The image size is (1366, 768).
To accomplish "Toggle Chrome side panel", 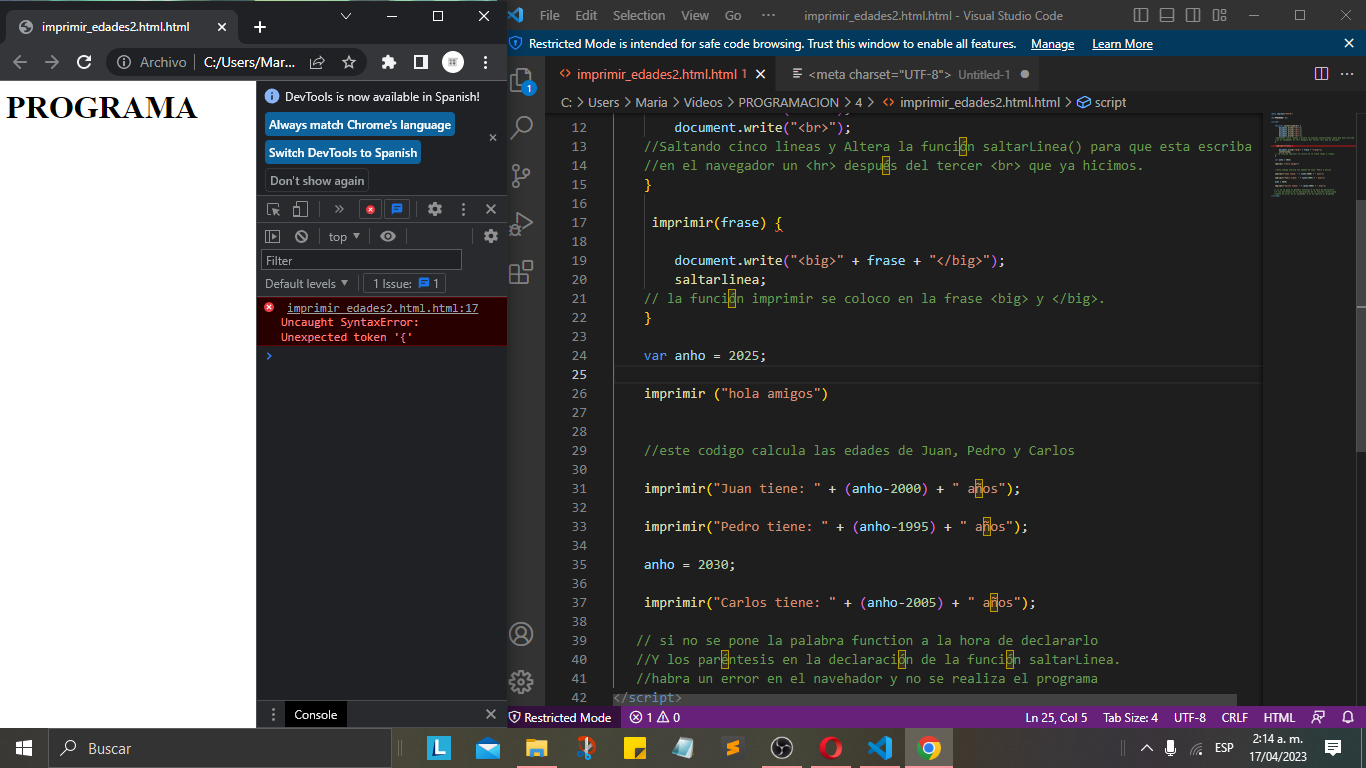I will point(421,62).
